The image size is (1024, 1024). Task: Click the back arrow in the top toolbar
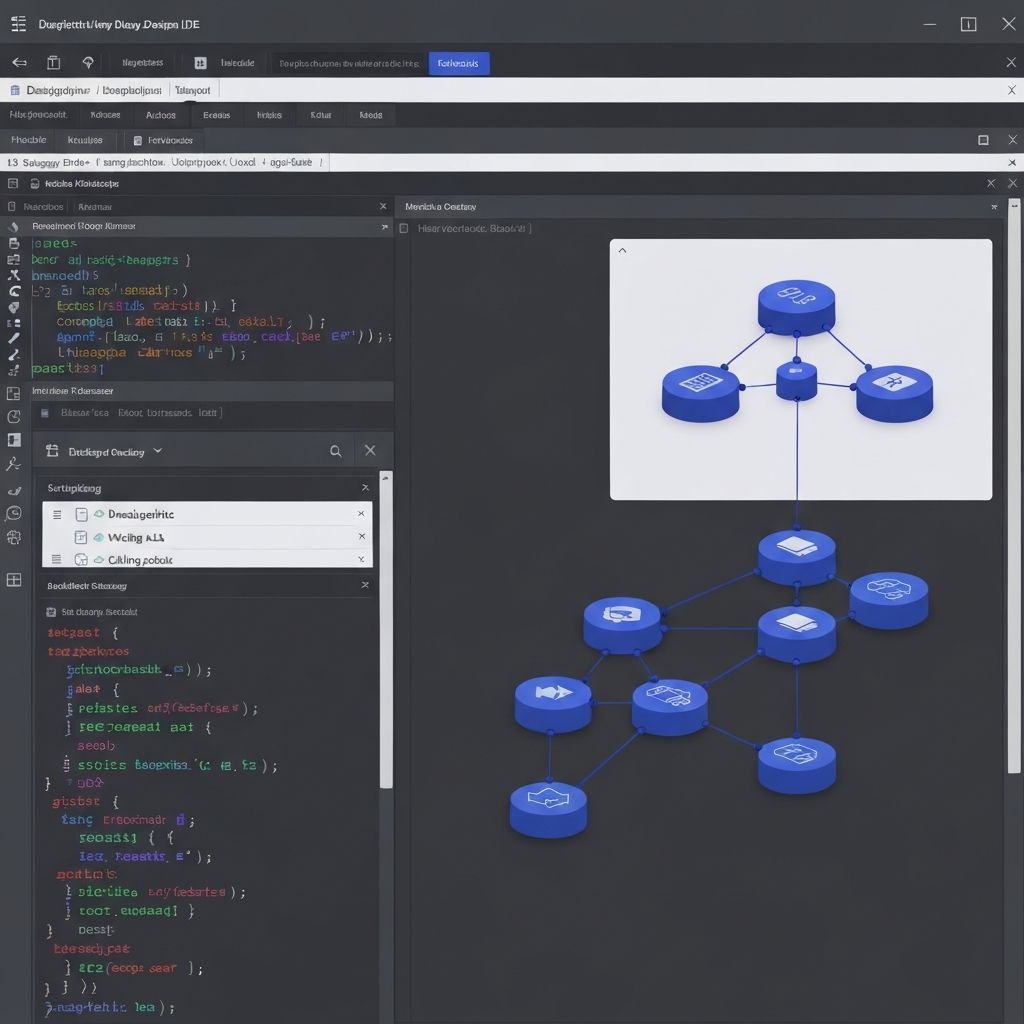tap(19, 63)
